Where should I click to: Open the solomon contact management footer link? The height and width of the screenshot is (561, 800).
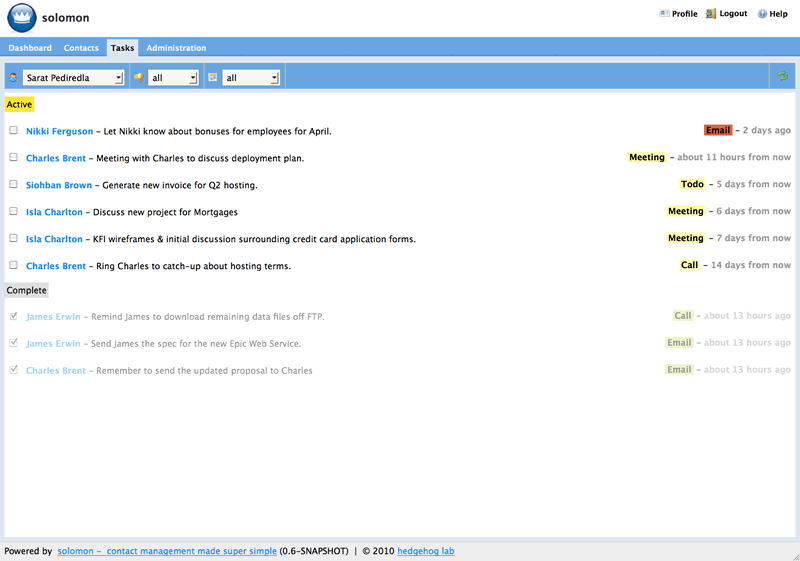coord(167,551)
